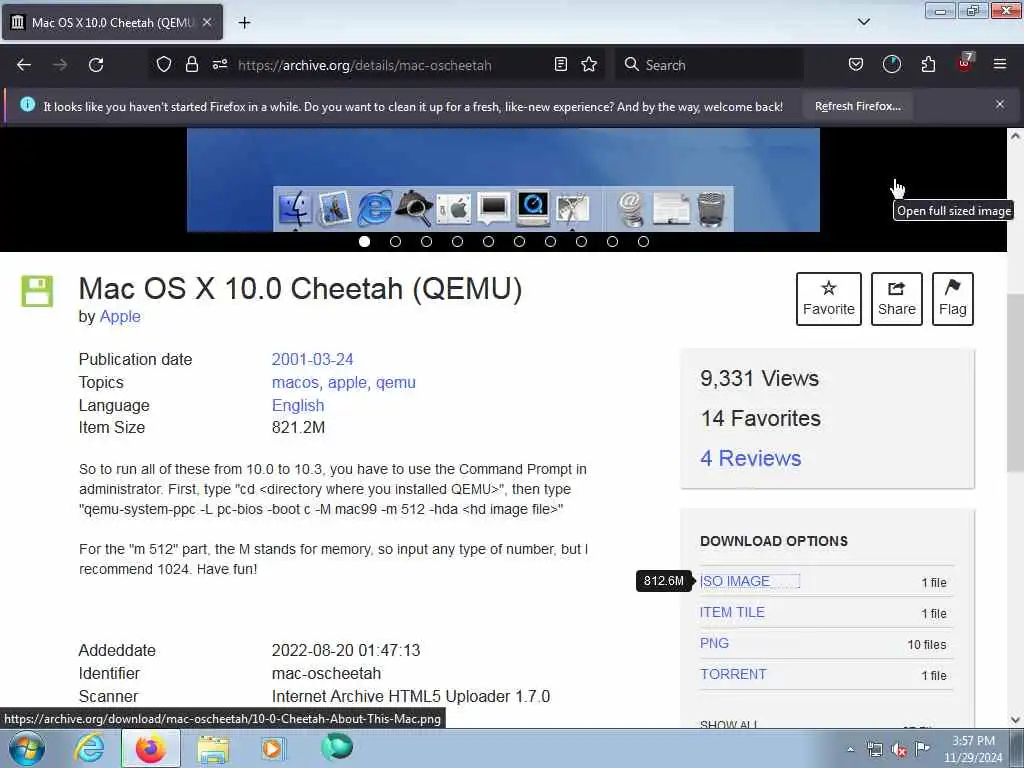The height and width of the screenshot is (768, 1024).
Task: Open Windows Start menu orb
Action: click(27, 748)
